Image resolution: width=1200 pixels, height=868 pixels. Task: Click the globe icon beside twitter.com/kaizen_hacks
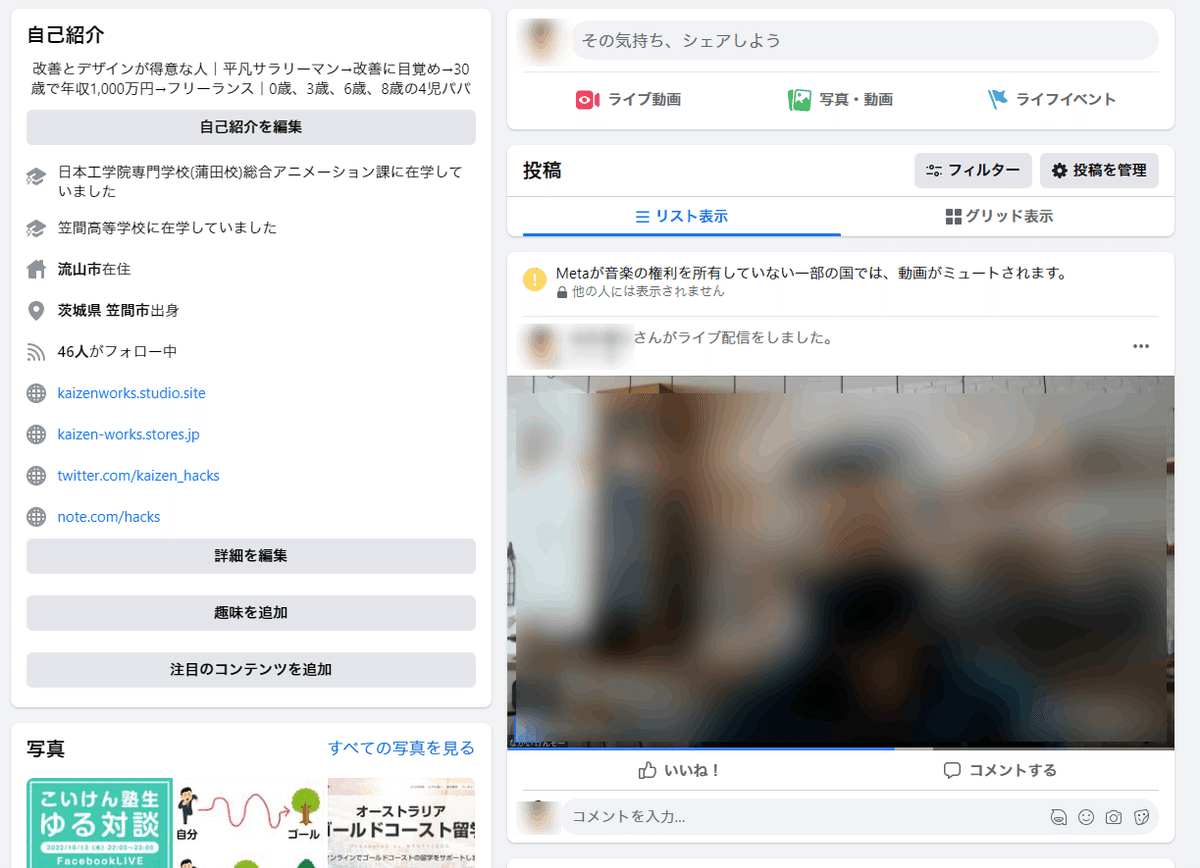pyautogui.click(x=36, y=476)
